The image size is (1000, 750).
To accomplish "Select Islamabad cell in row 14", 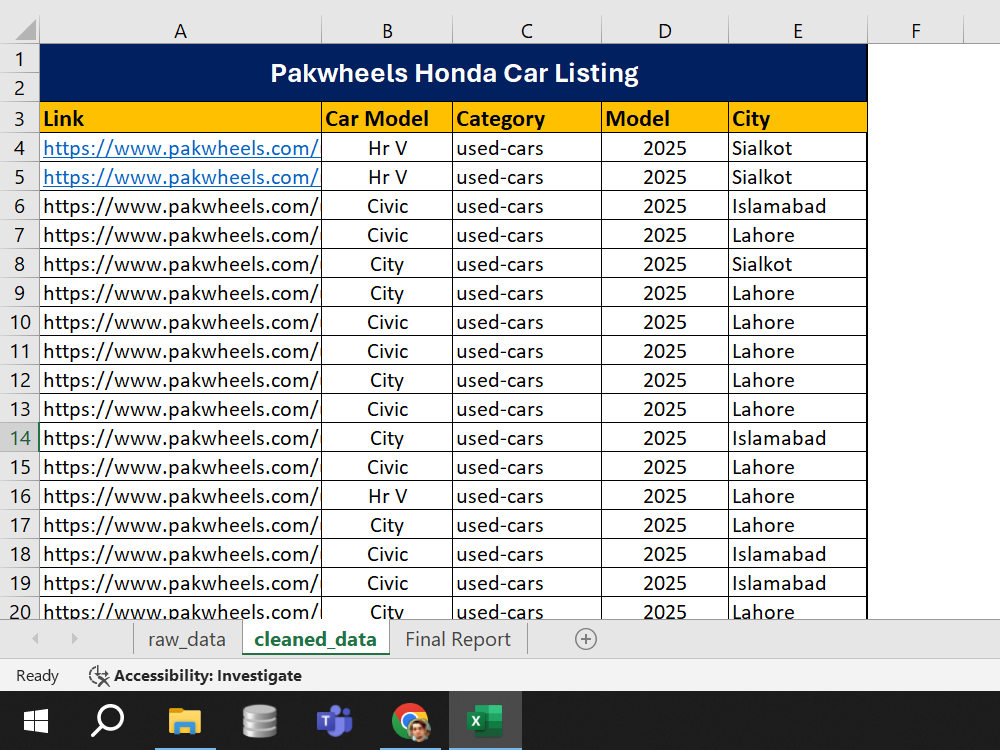I will pos(798,438).
